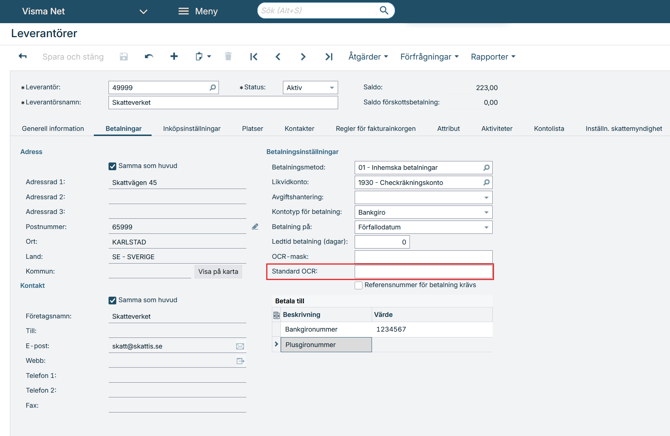Open the Förfrågningar dropdown menu
This screenshot has width=670, height=436.
pyautogui.click(x=429, y=56)
